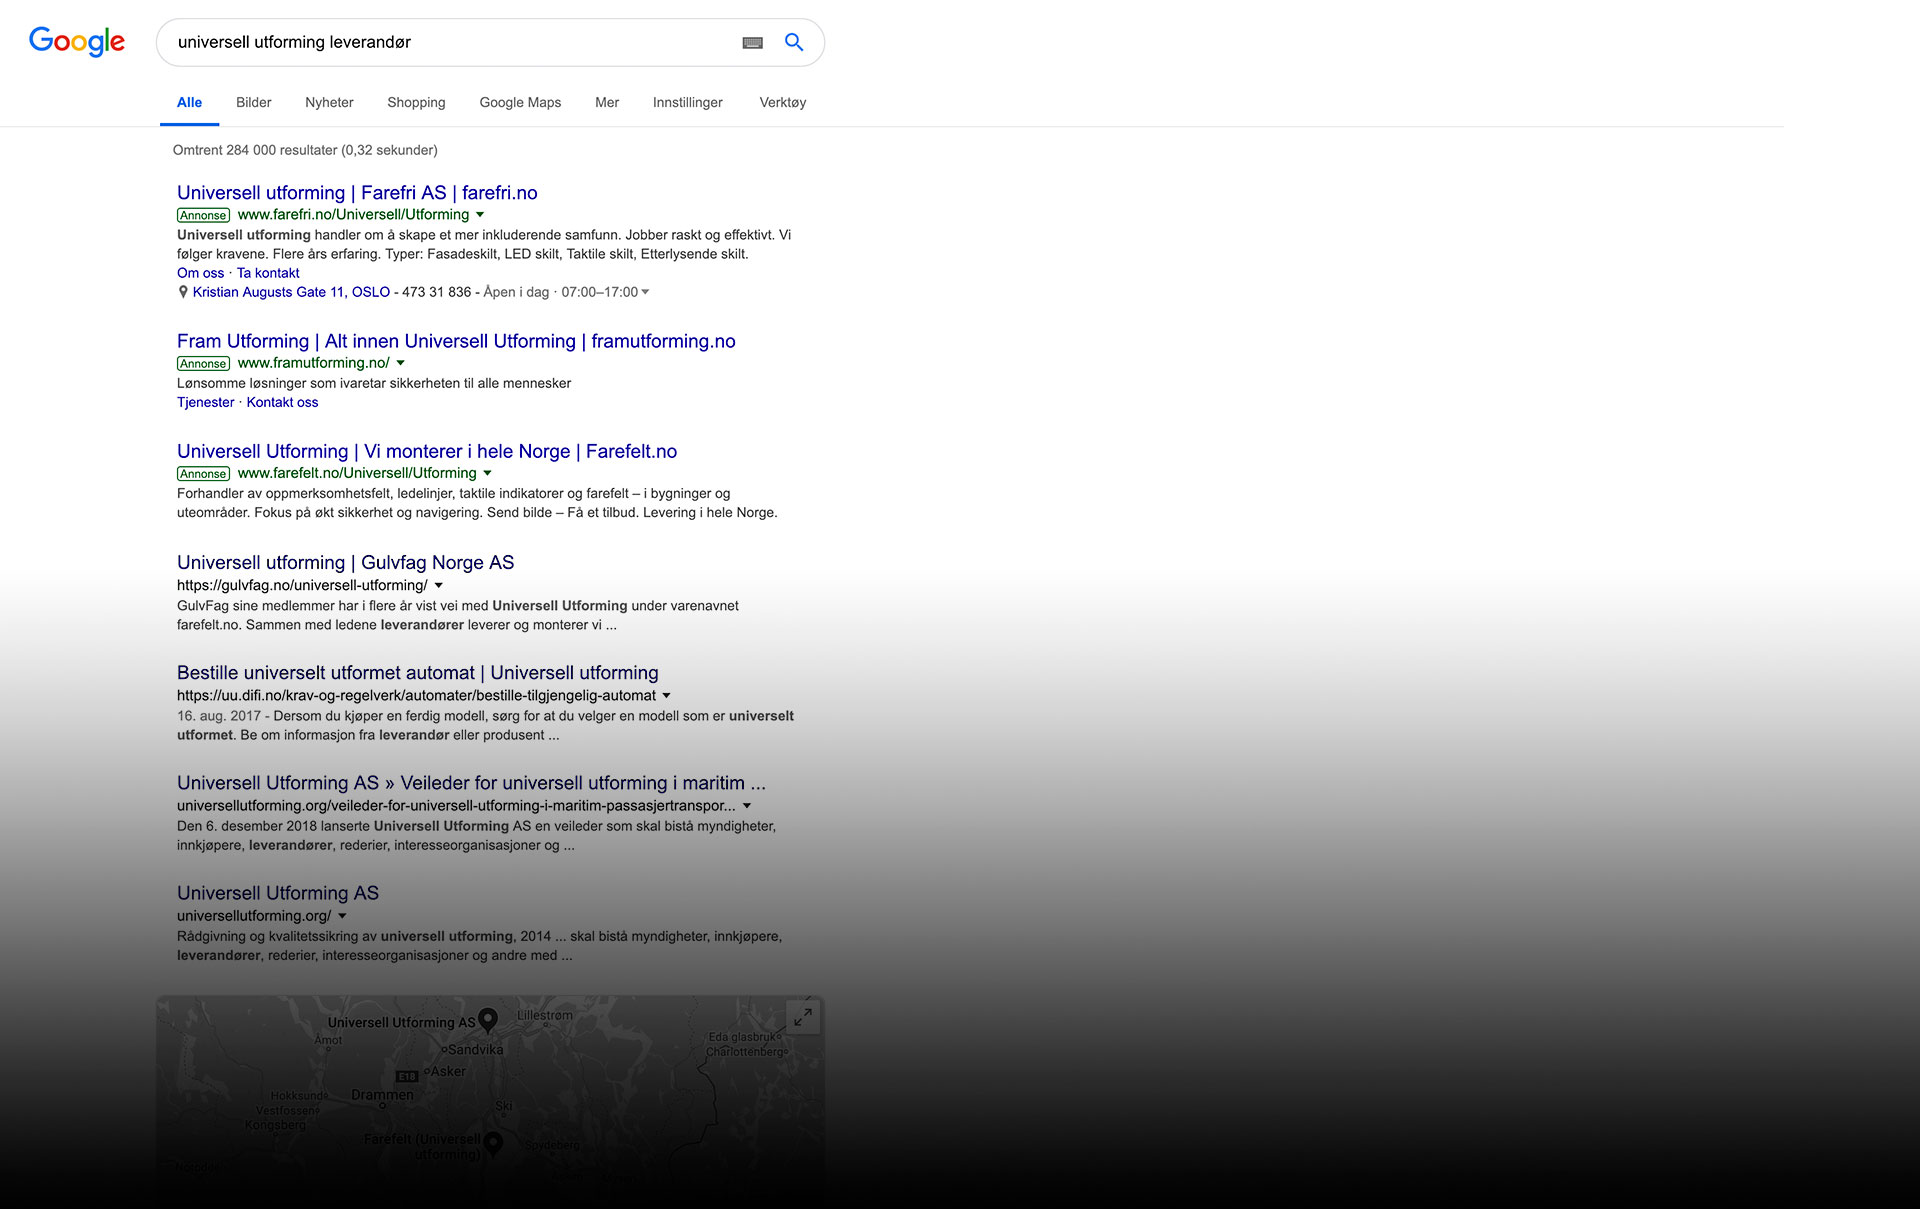Open the Verktøy options
Image resolution: width=1920 pixels, height=1209 pixels.
click(783, 102)
